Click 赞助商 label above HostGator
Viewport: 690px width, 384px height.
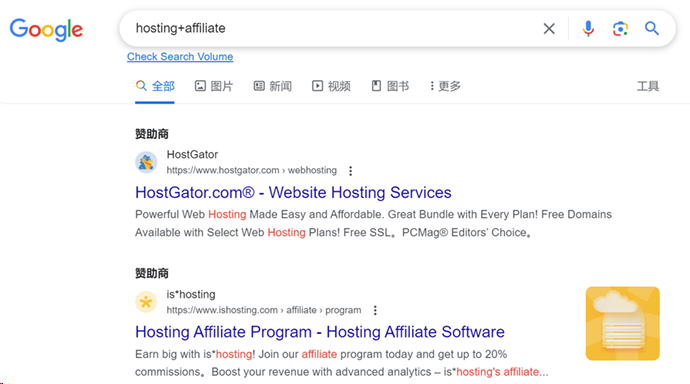(152, 134)
